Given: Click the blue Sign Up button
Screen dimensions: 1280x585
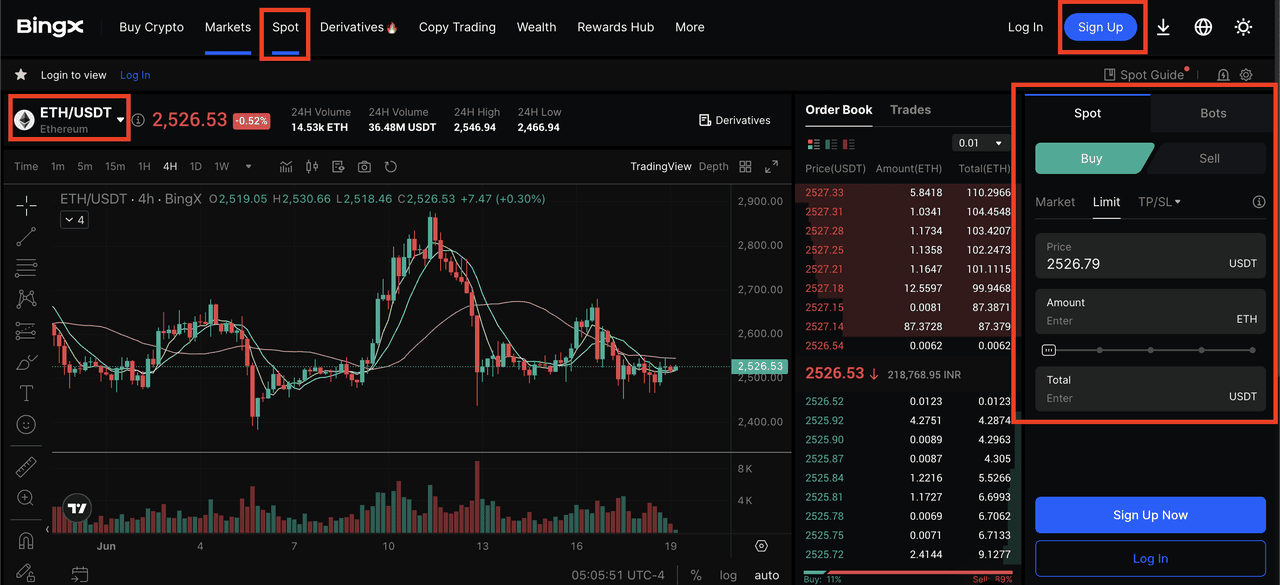Looking at the screenshot, I should [1100, 27].
